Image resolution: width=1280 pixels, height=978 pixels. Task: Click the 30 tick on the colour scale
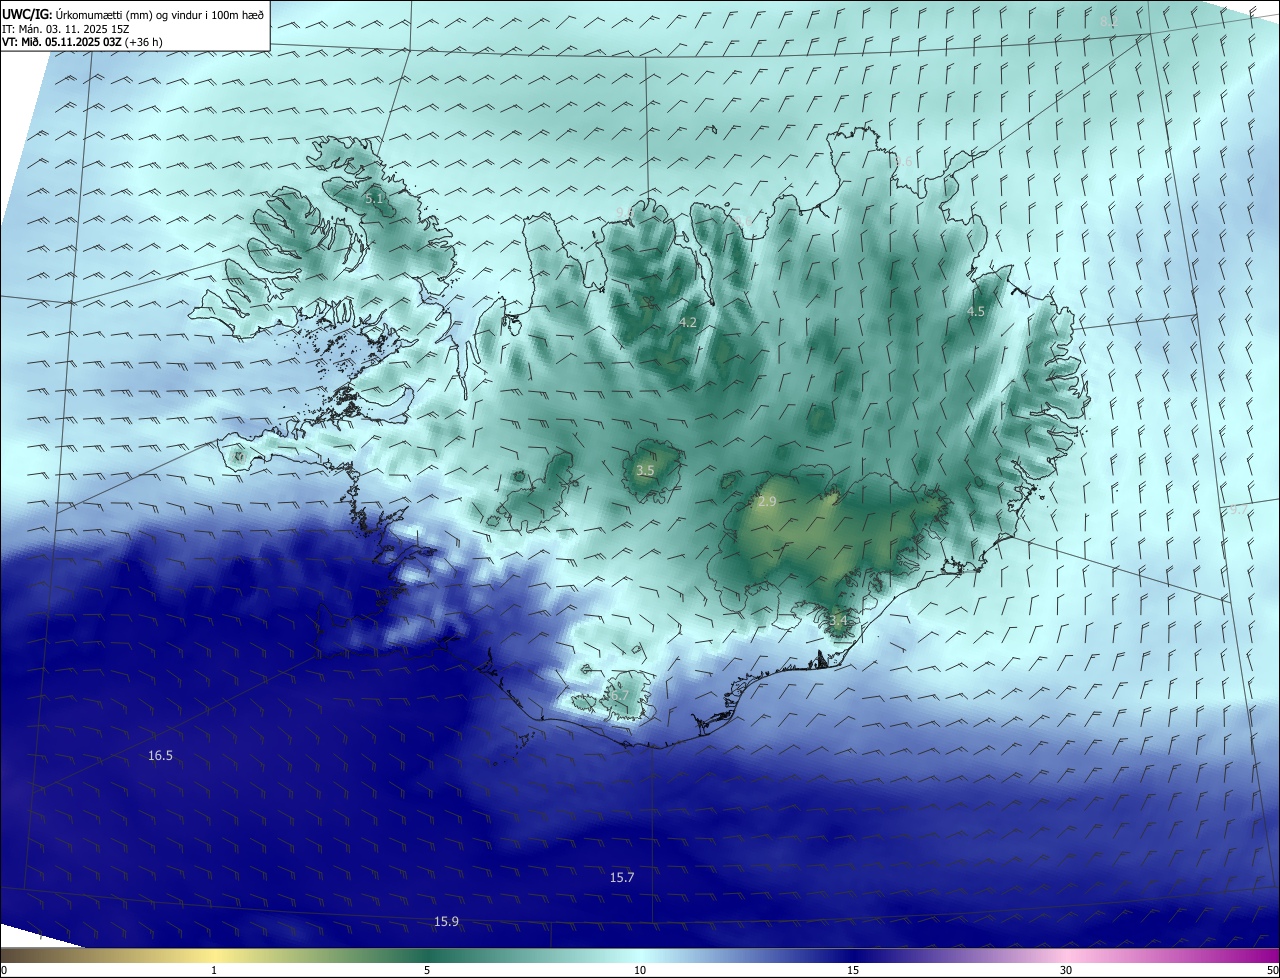coord(1066,970)
